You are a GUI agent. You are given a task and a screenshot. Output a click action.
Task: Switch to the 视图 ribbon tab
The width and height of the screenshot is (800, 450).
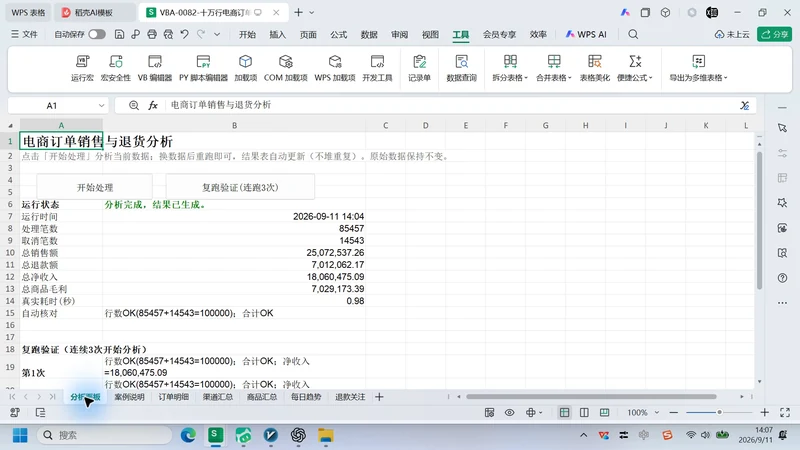click(x=430, y=34)
